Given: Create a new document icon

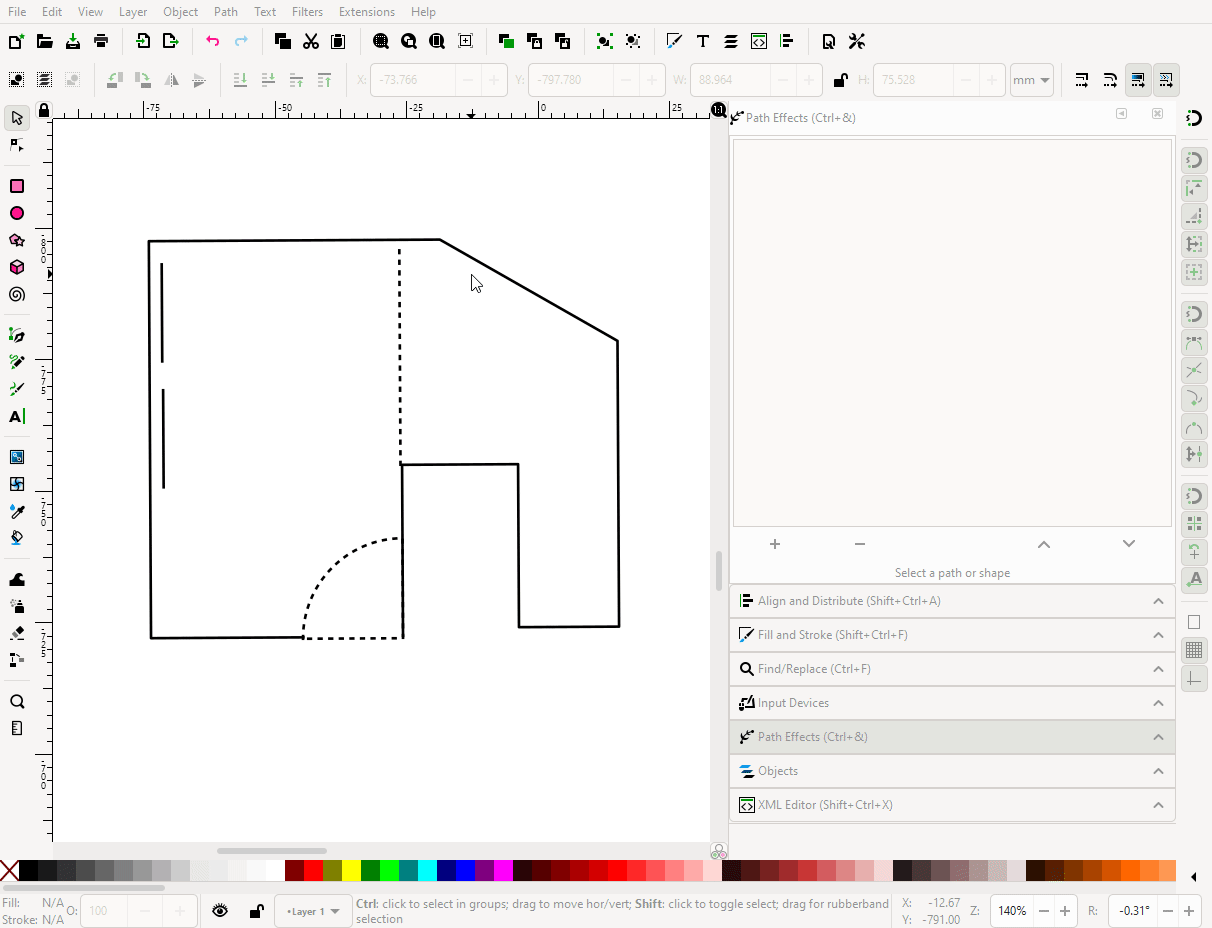Looking at the screenshot, I should 16,41.
